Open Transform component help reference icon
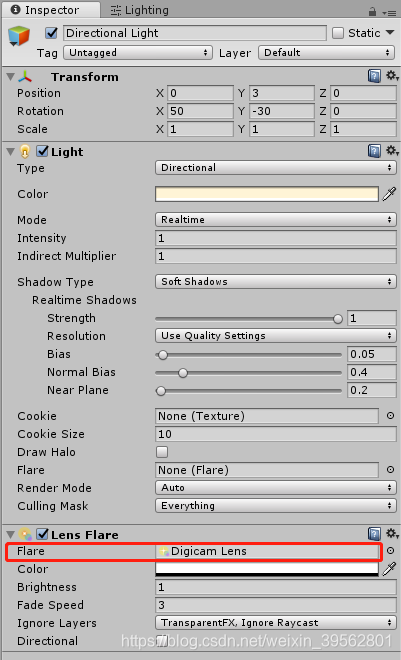This screenshot has height=660, width=401. click(374, 76)
